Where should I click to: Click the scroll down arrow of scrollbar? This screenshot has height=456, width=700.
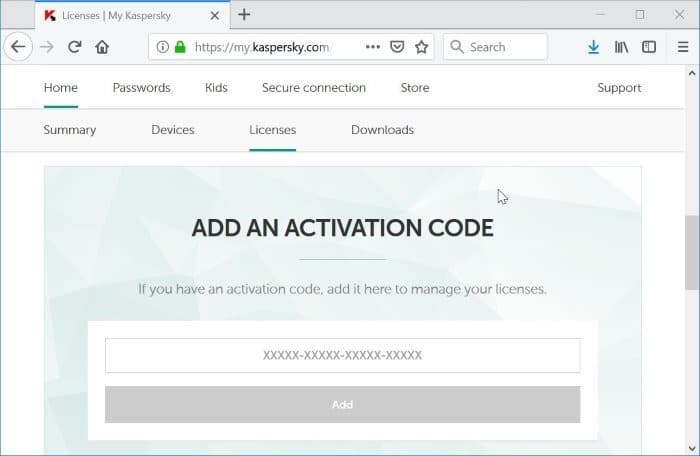click(692, 448)
